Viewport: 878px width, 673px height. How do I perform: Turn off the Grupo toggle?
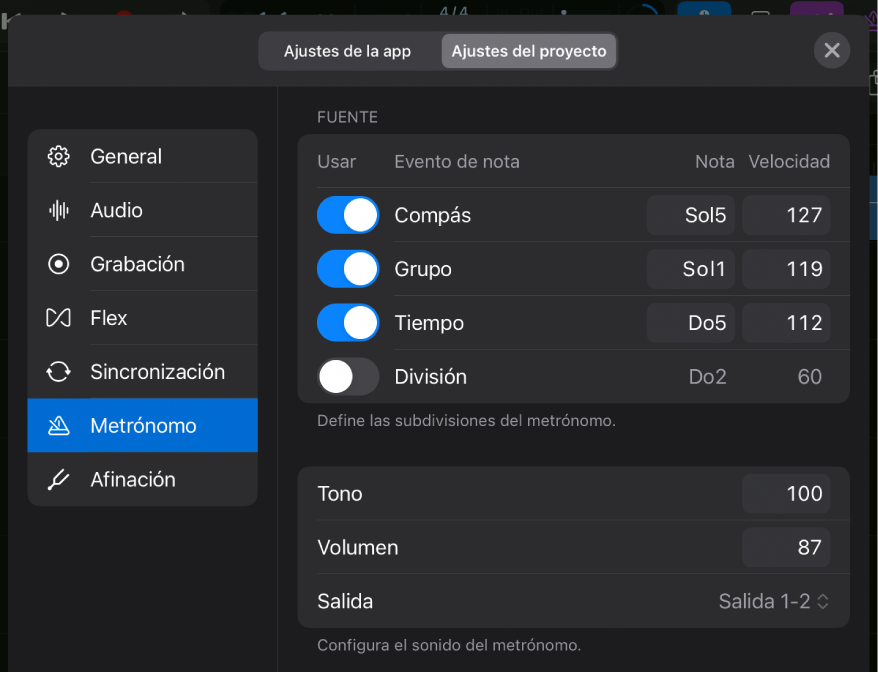[x=347, y=268]
